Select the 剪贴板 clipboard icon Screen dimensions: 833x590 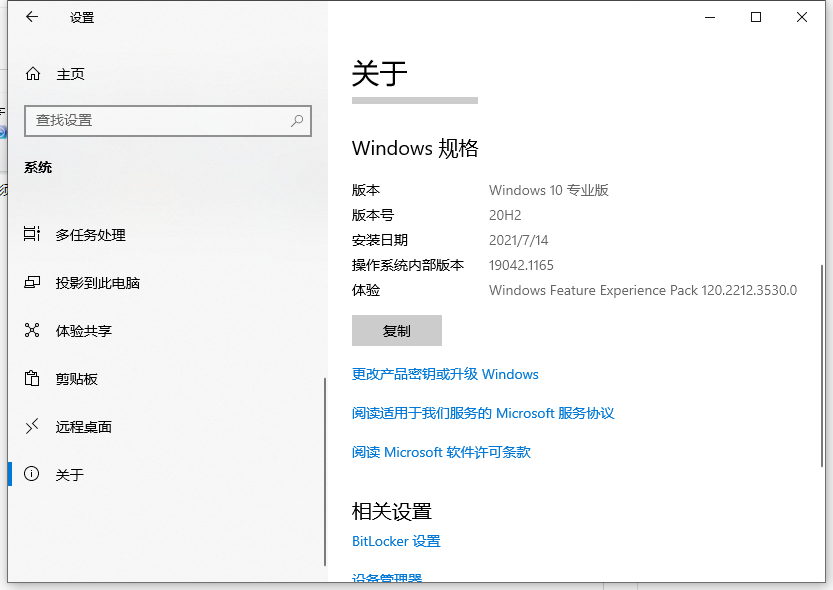point(32,379)
